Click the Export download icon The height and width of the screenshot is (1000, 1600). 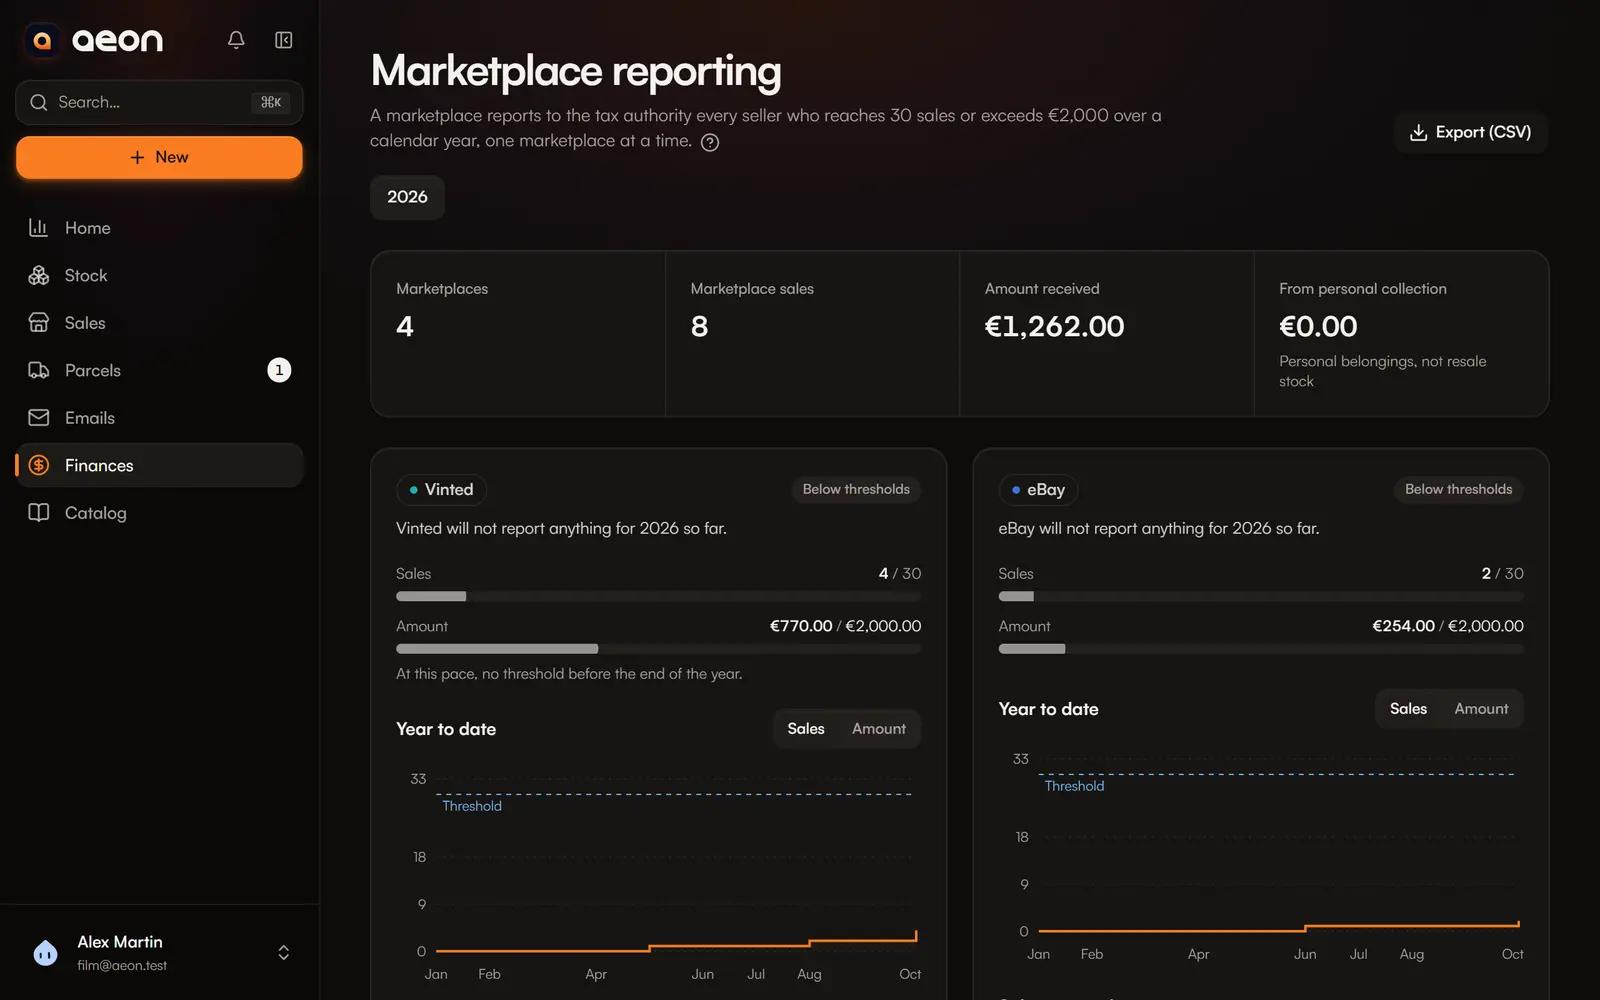(1418, 132)
